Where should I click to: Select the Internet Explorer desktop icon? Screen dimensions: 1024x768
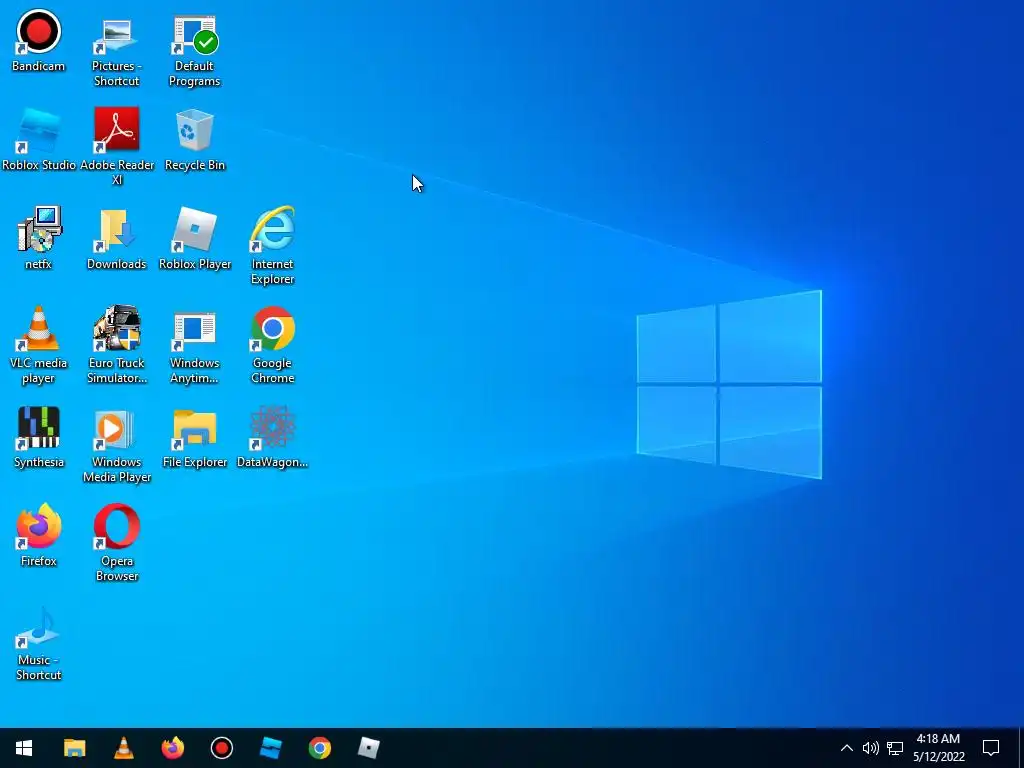pos(272,246)
